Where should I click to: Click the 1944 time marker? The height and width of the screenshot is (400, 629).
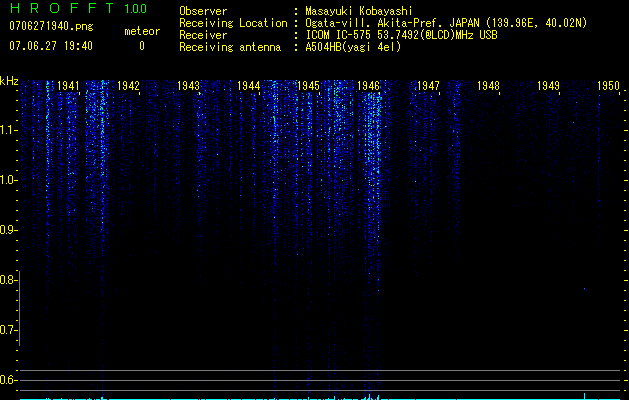[248, 86]
